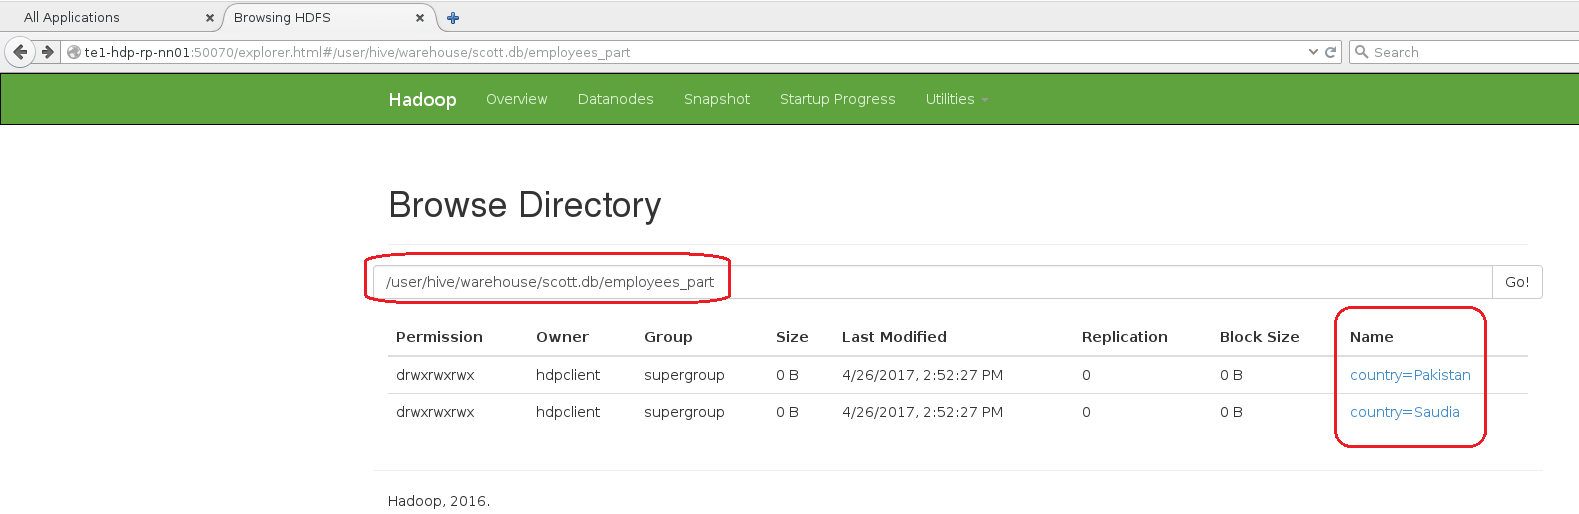Go forward with the browser forward arrow
1579x514 pixels.
tap(47, 52)
